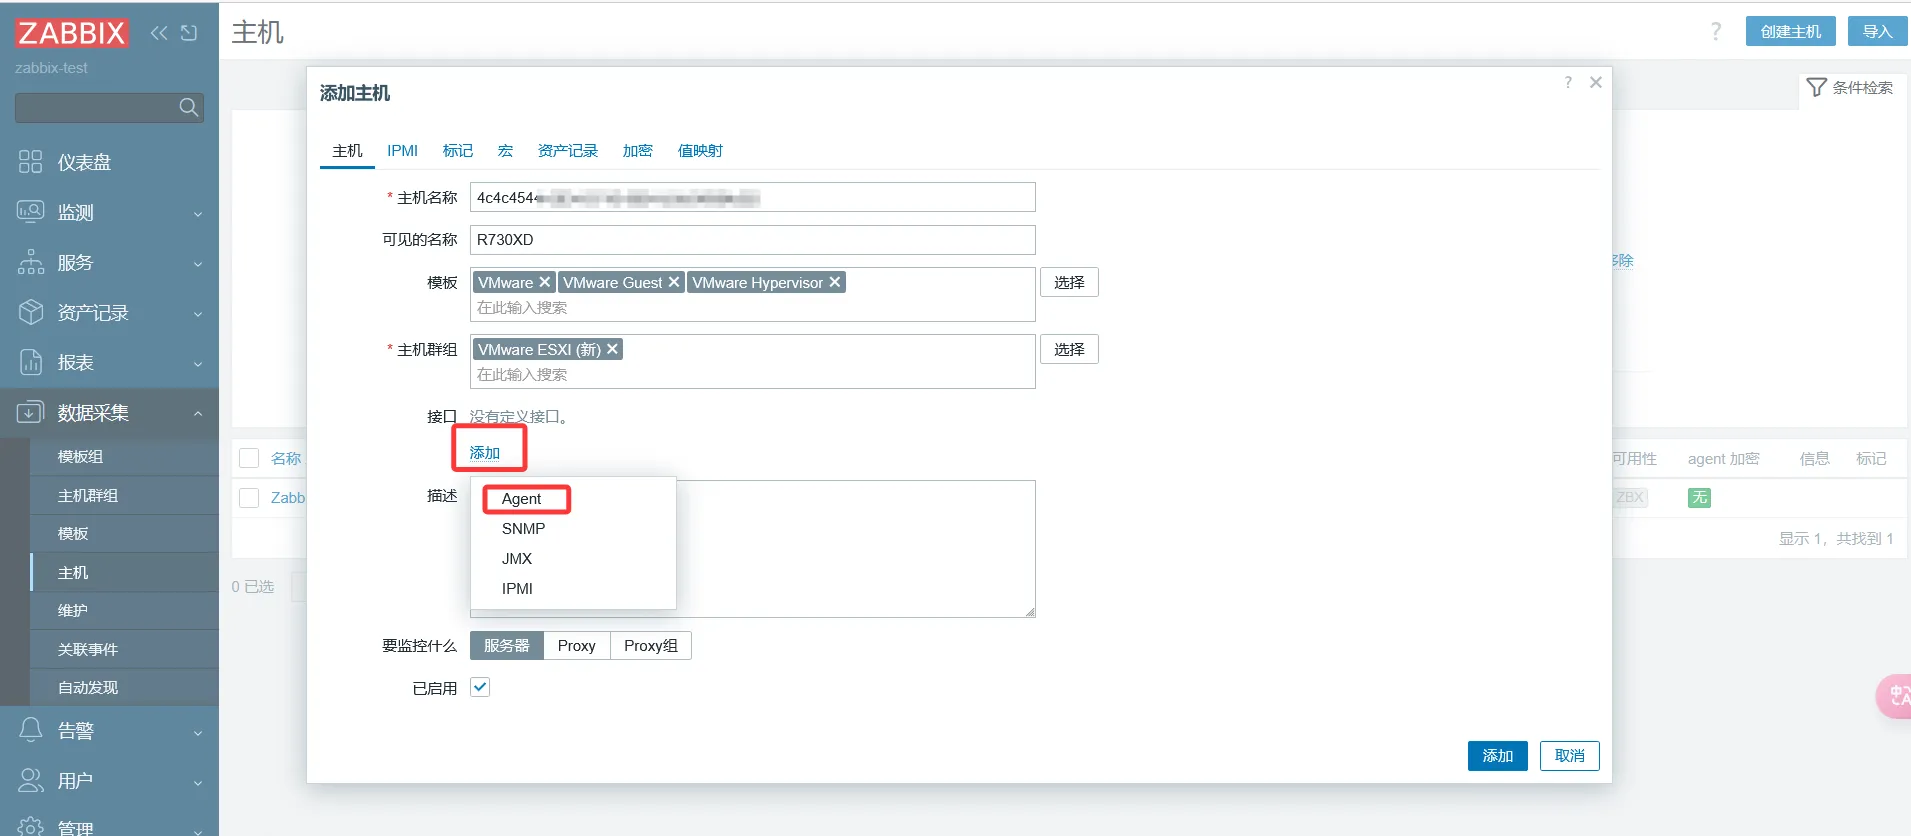Screen dimensions: 1911x836
Task: Open the 接口 添加 interface dropdown
Action: [485, 452]
